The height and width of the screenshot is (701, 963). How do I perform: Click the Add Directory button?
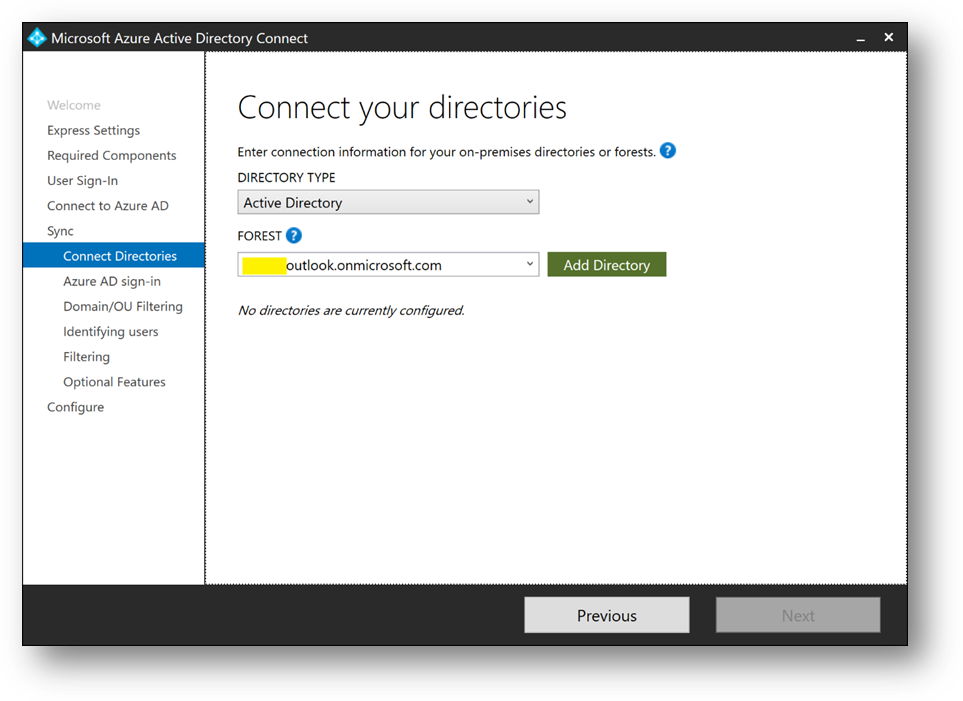pyautogui.click(x=607, y=265)
